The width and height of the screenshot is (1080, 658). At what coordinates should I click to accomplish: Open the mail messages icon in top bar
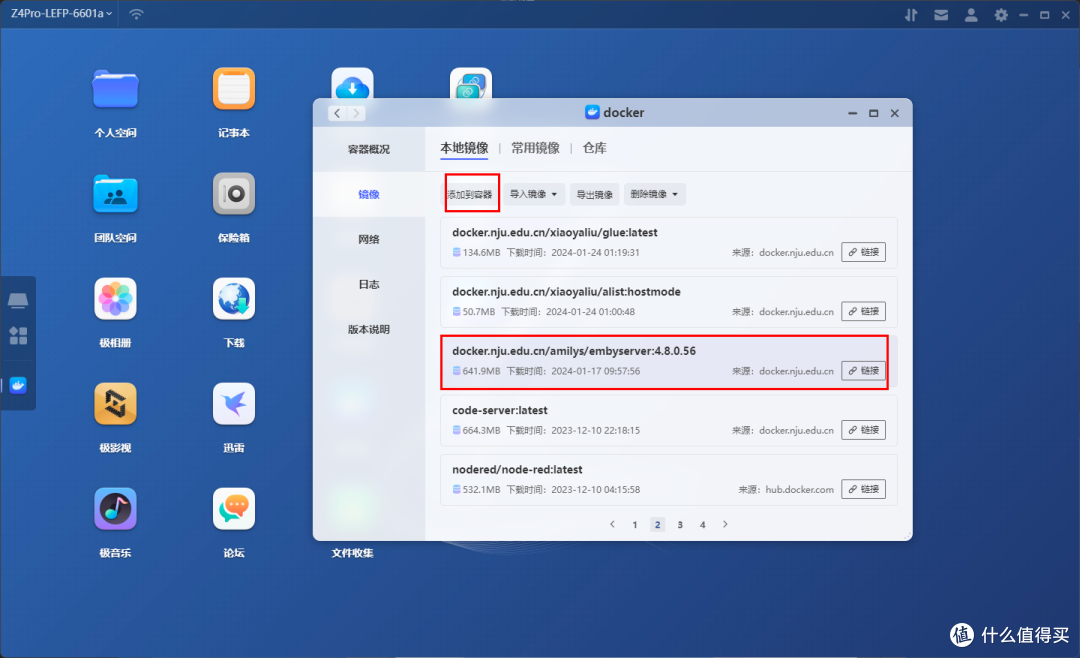tap(941, 14)
